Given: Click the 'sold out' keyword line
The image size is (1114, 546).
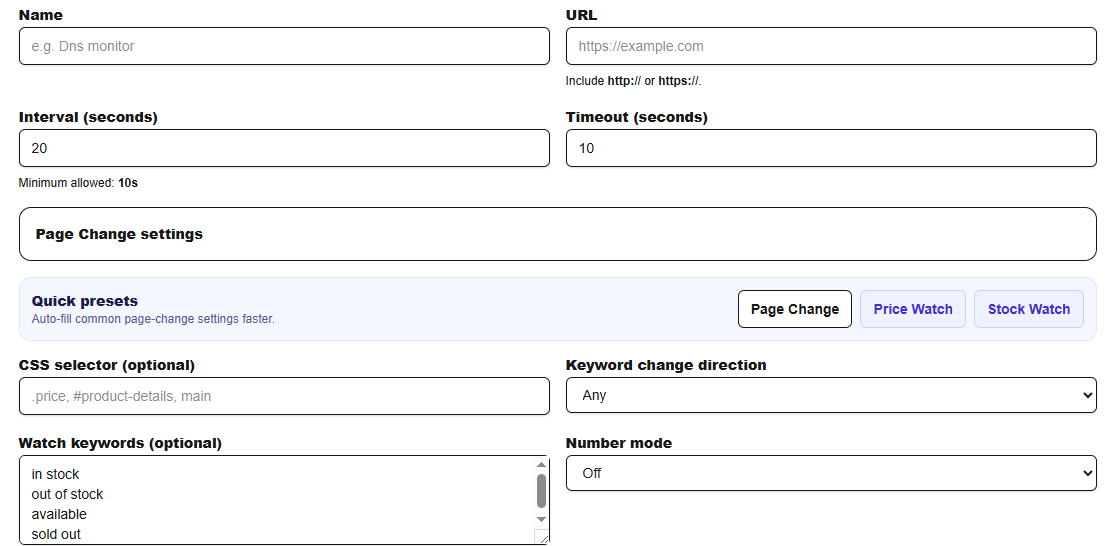Looking at the screenshot, I should (57, 534).
